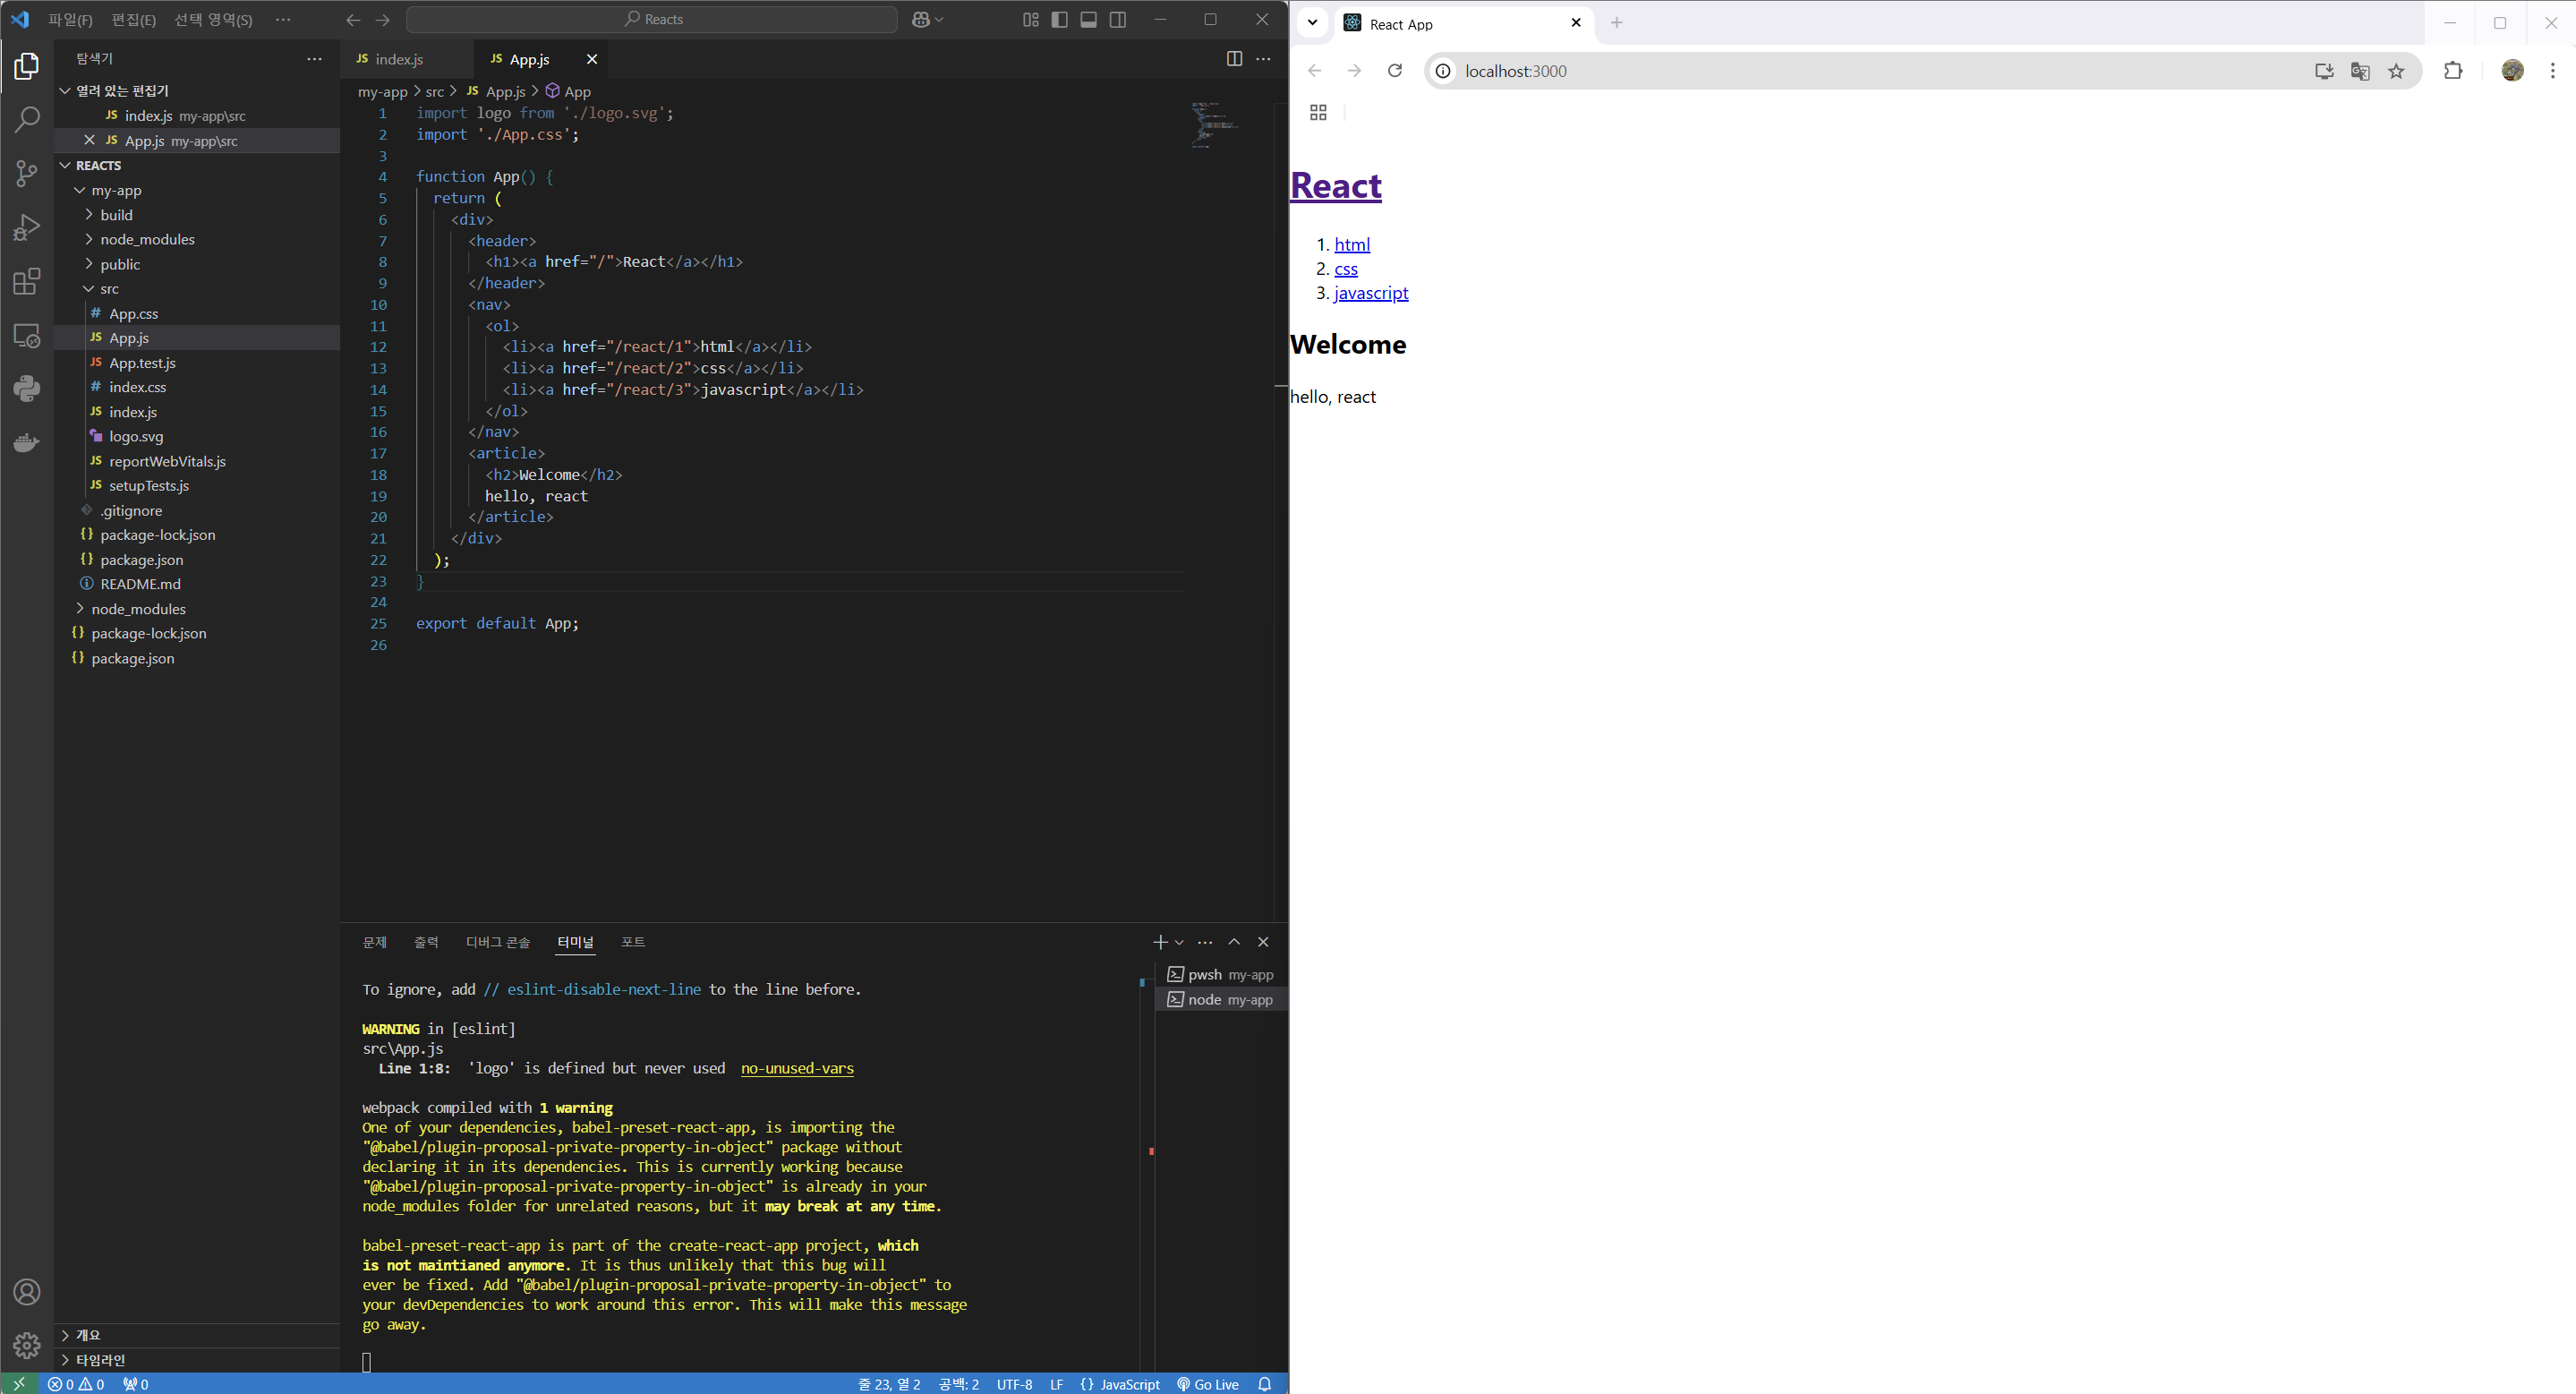The image size is (2576, 1394).
Task: Expand the build folder
Action: tap(116, 215)
